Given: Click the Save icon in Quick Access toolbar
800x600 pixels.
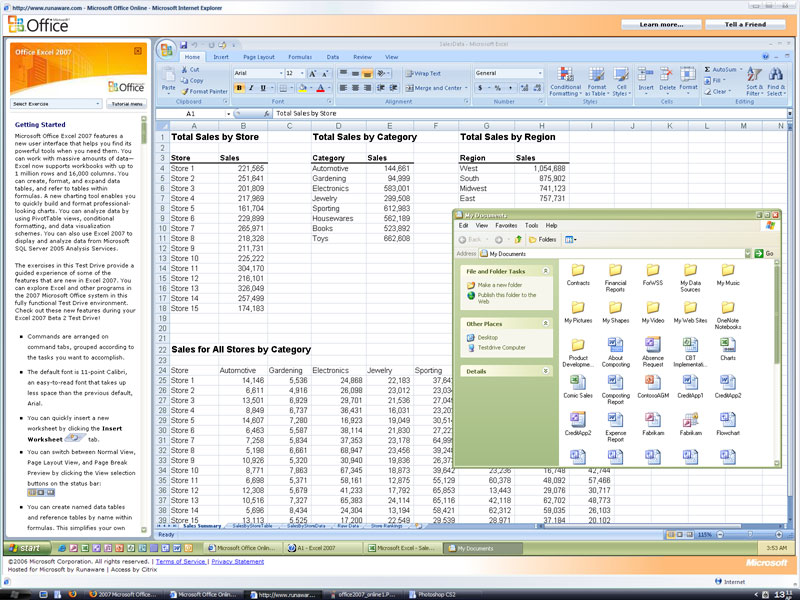Looking at the screenshot, I should (x=184, y=45).
